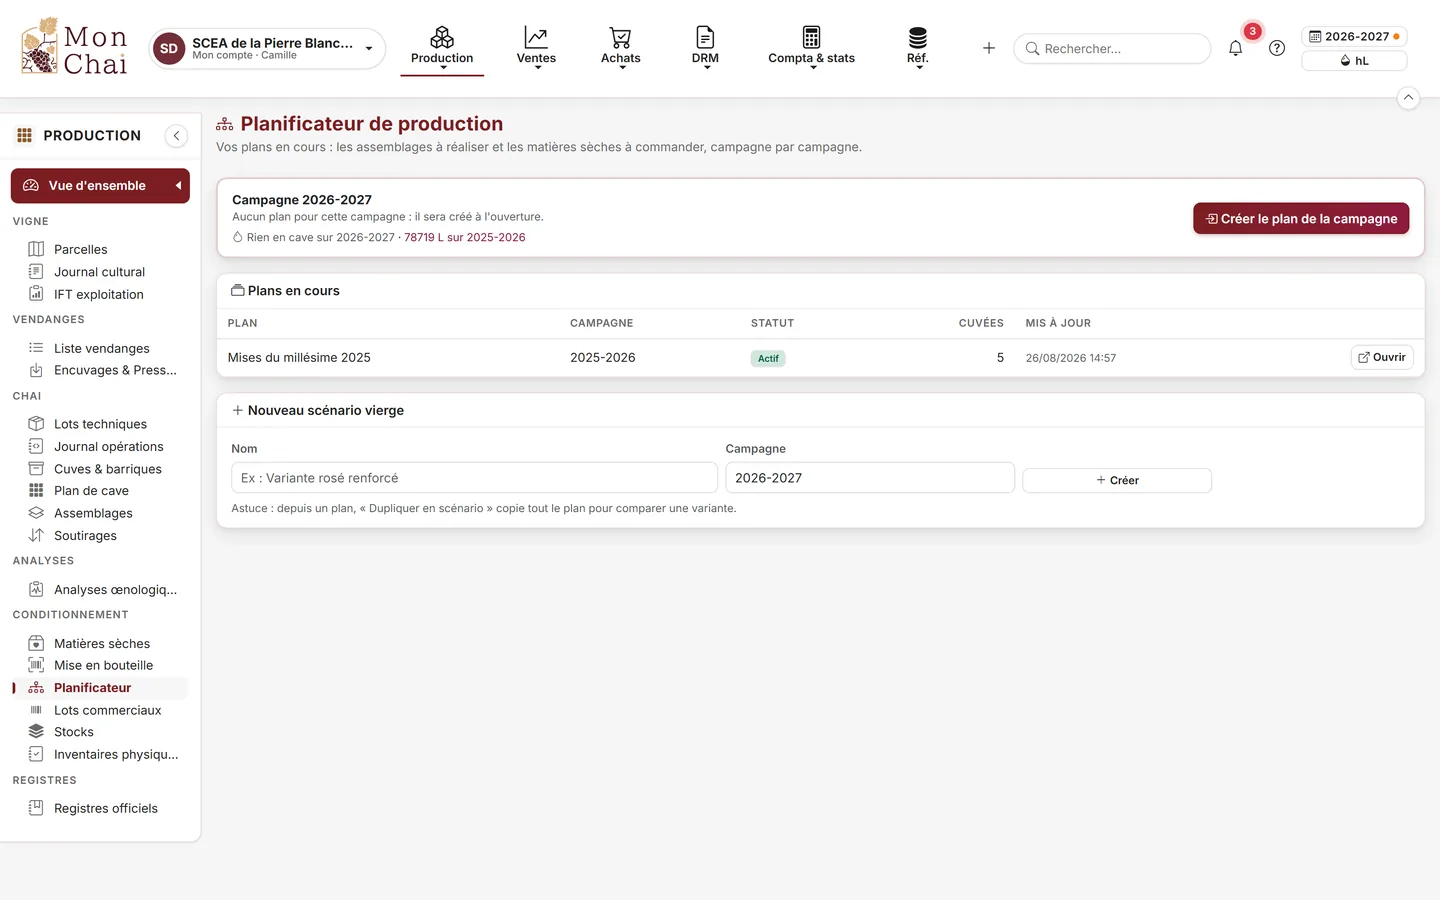
Task: Open the notifications bell
Action: pos(1235,48)
